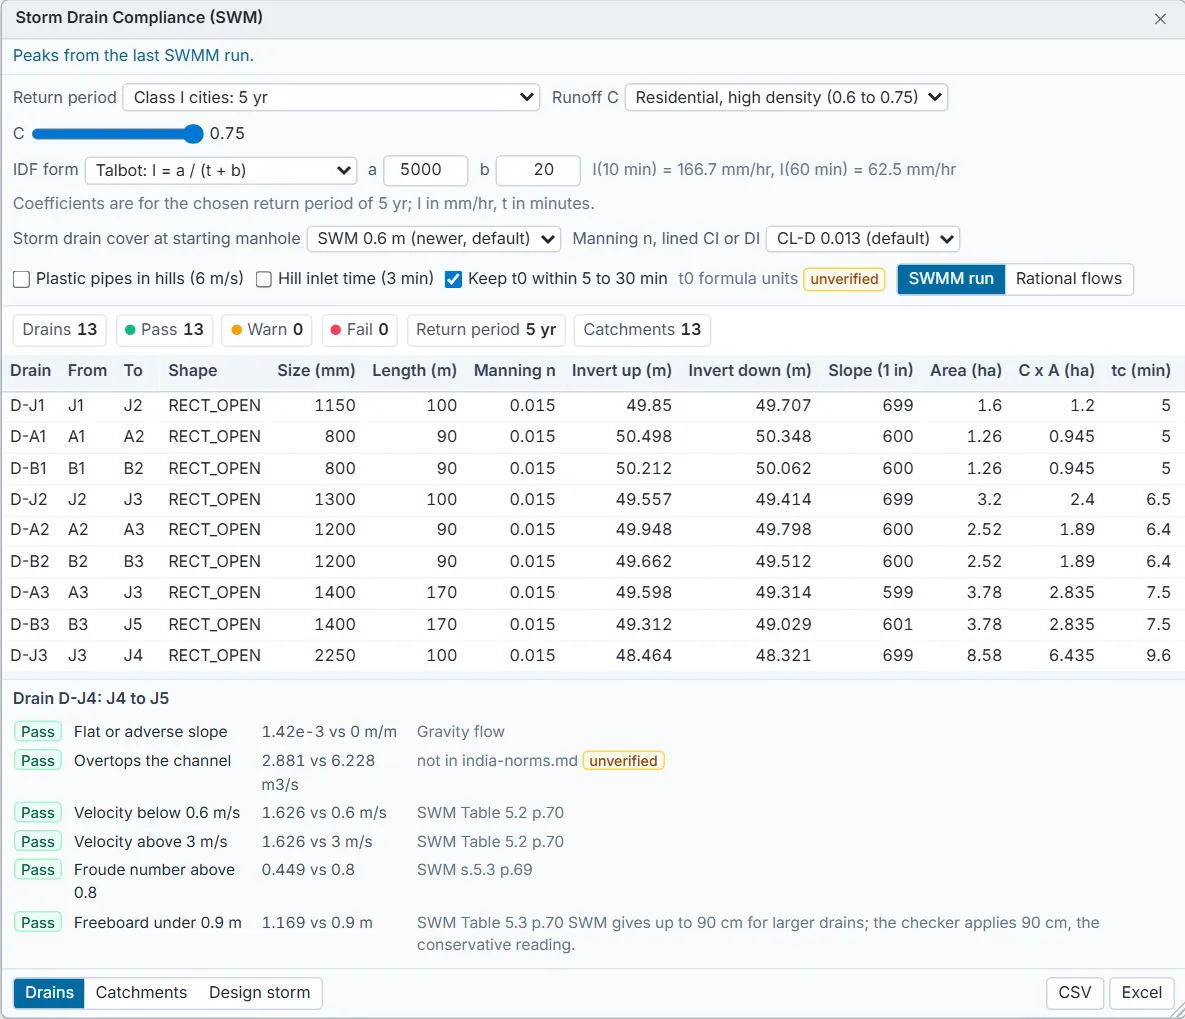Select the SWMM run toggle
This screenshot has width=1185, height=1019.
pyautogui.click(x=951, y=279)
